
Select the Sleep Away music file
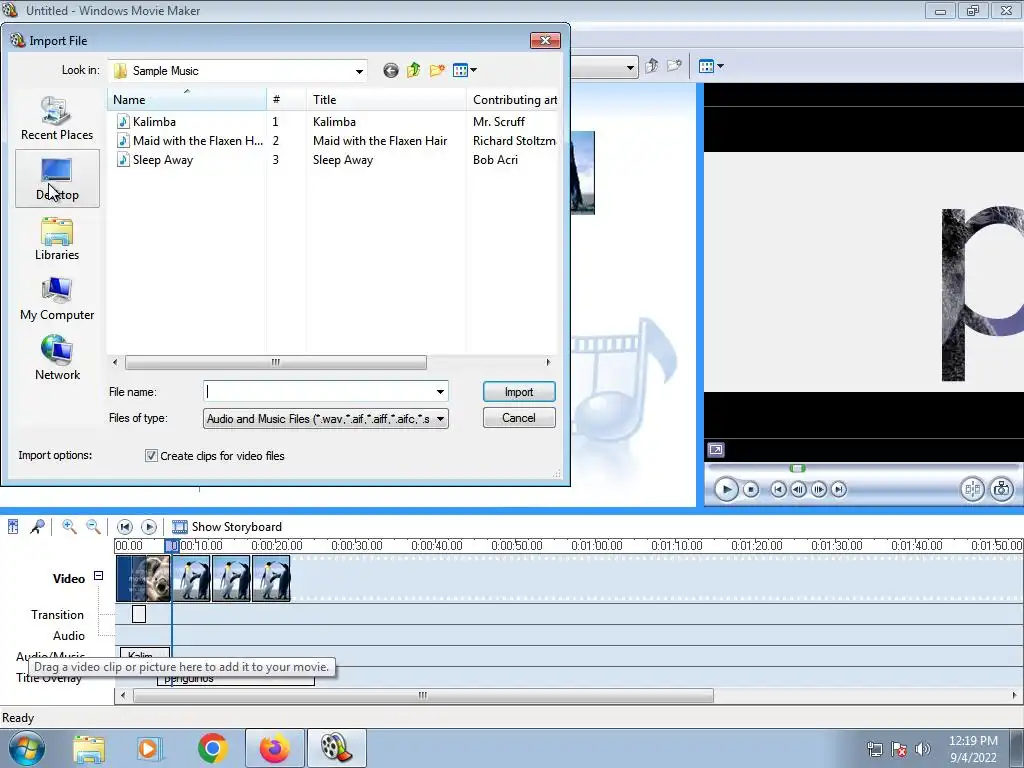pyautogui.click(x=155, y=159)
